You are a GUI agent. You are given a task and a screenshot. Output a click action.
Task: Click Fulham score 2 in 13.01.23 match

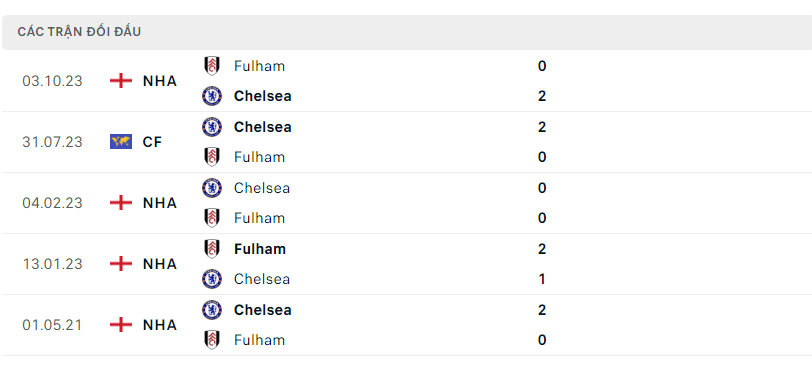tap(542, 249)
